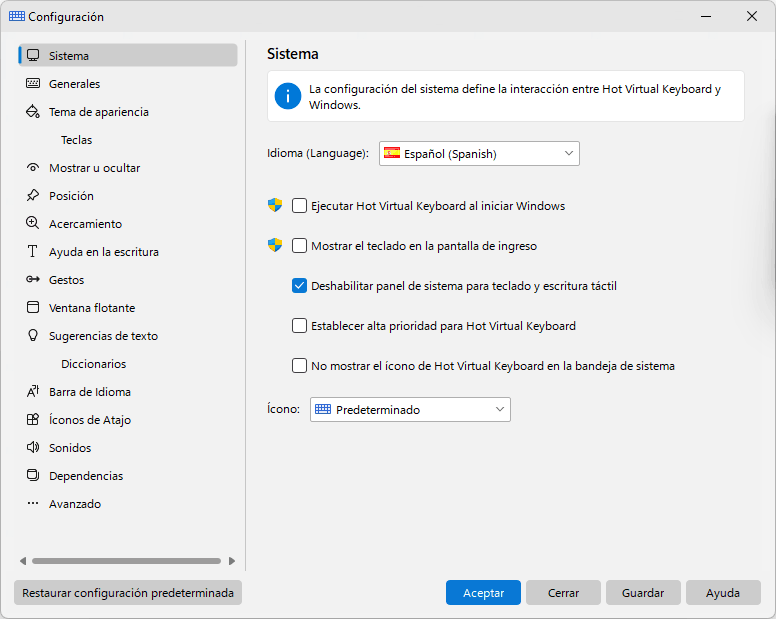The image size is (776, 619).
Task: Click the sidebar scrollbar left arrow
Action: 23,561
